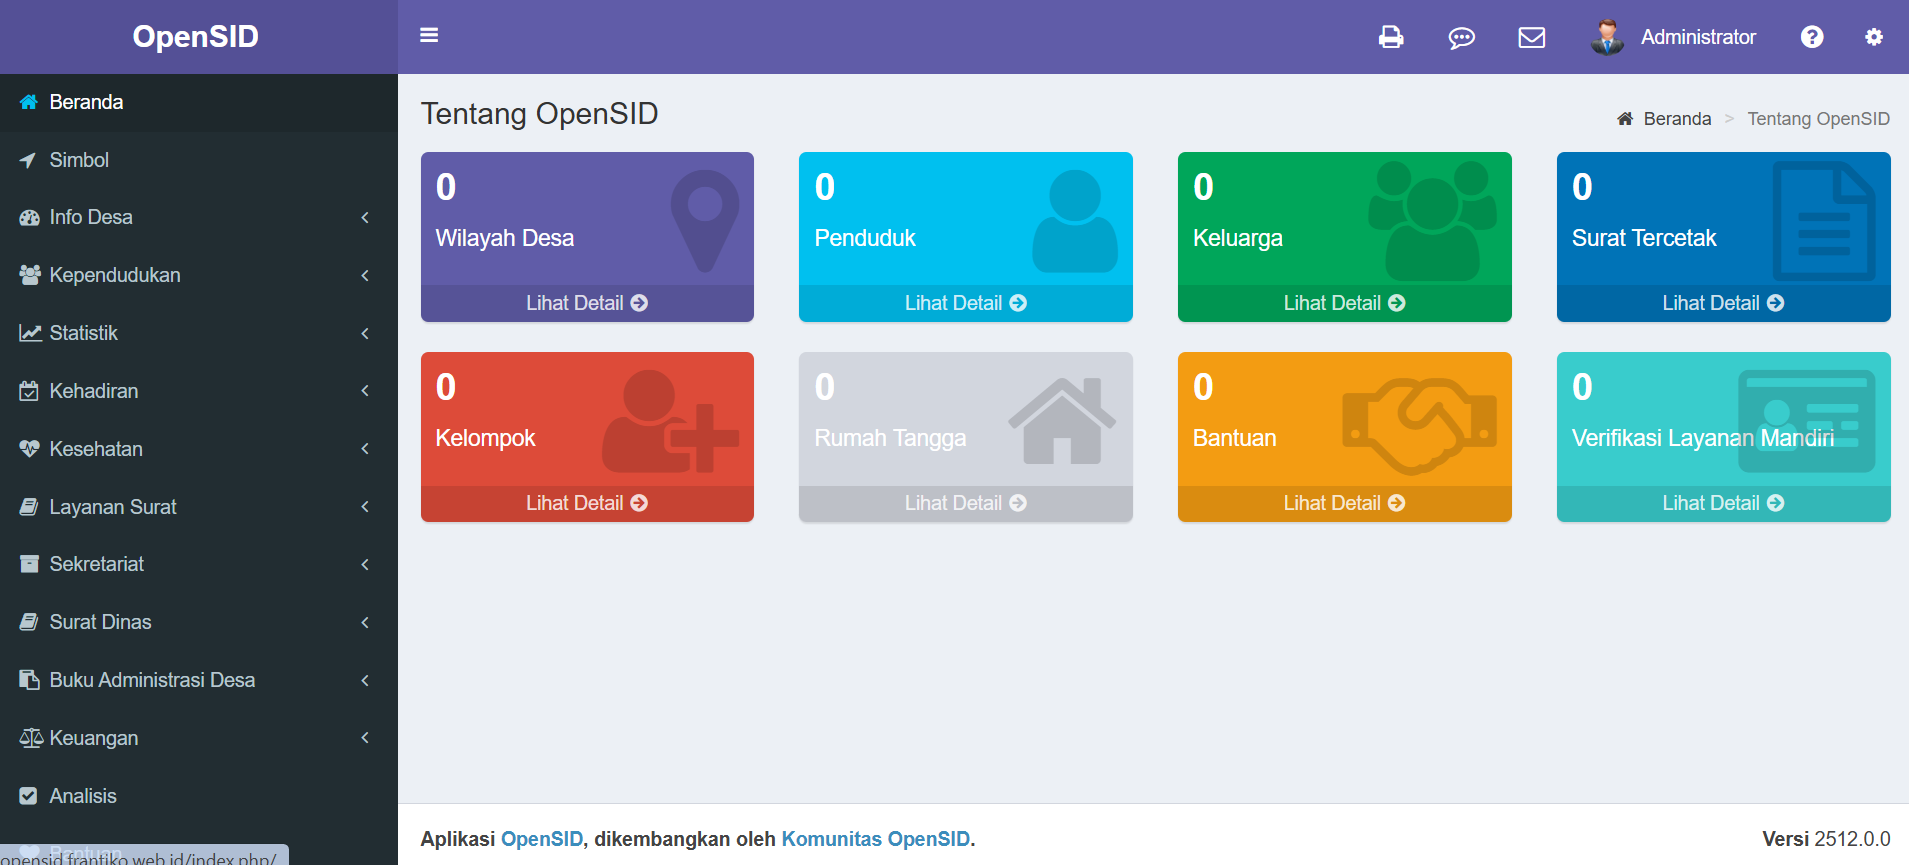Click the help question mark icon
Viewport: 1909px width, 865px height.
click(1811, 37)
